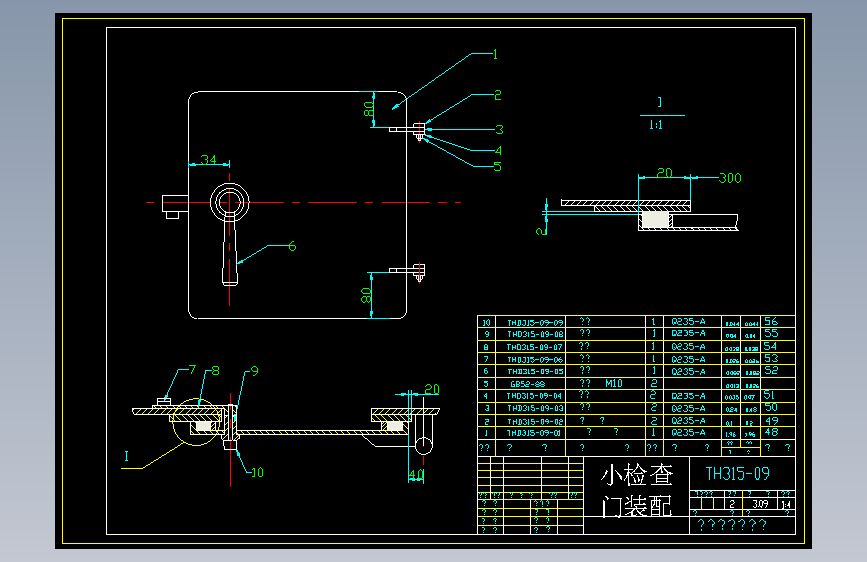Click the remark number 48 in parts list
Screen dimensions: 867x562
pos(771,433)
